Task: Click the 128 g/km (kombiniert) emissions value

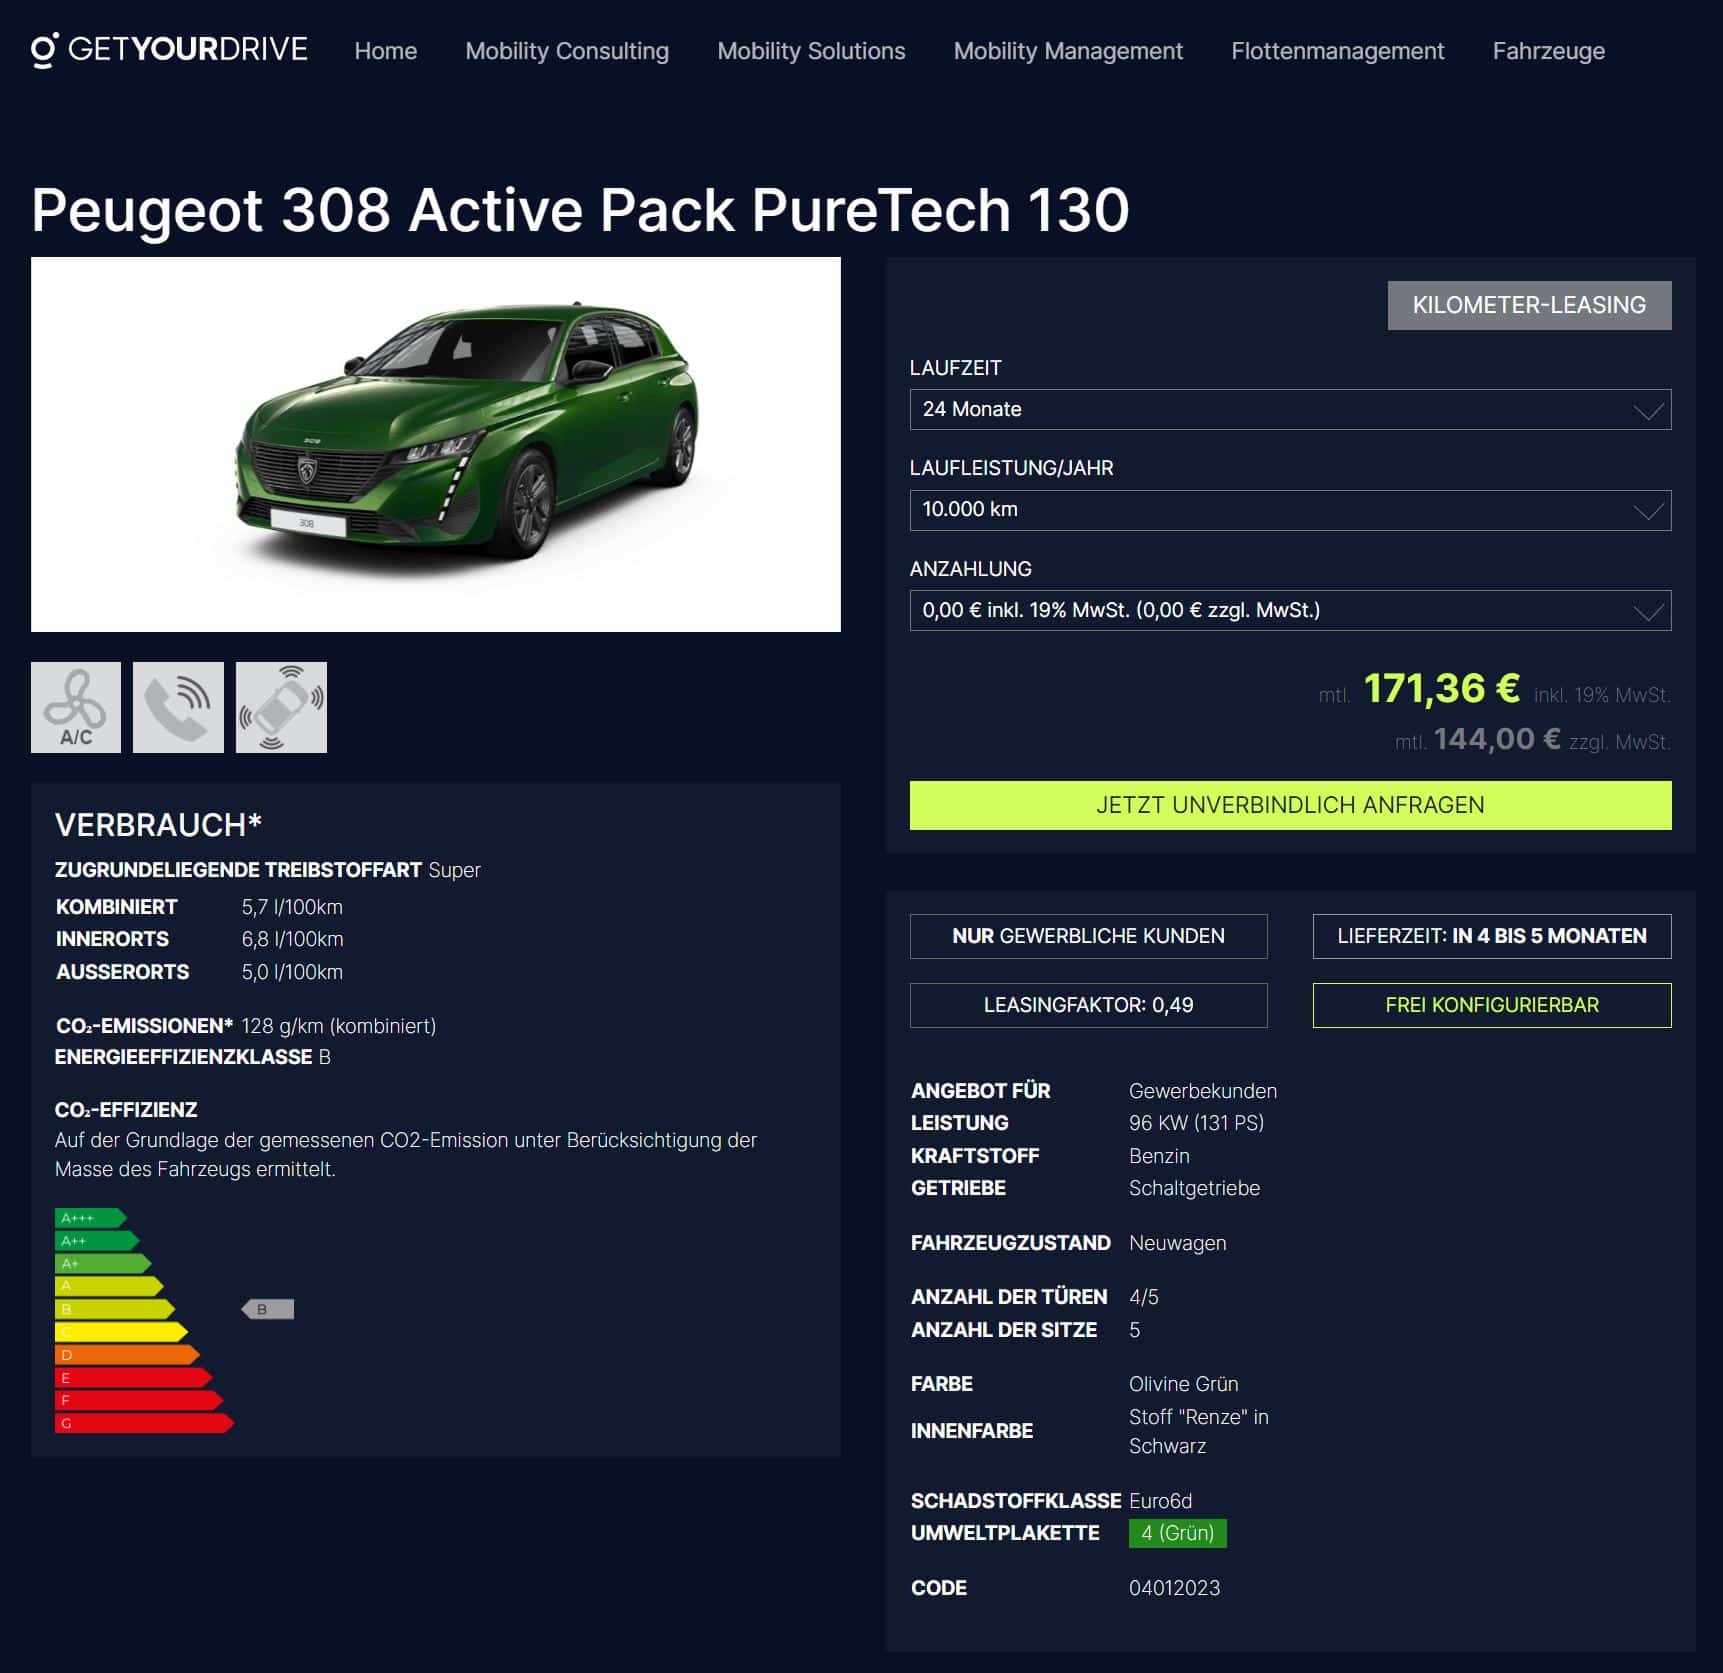Action: click(339, 1026)
